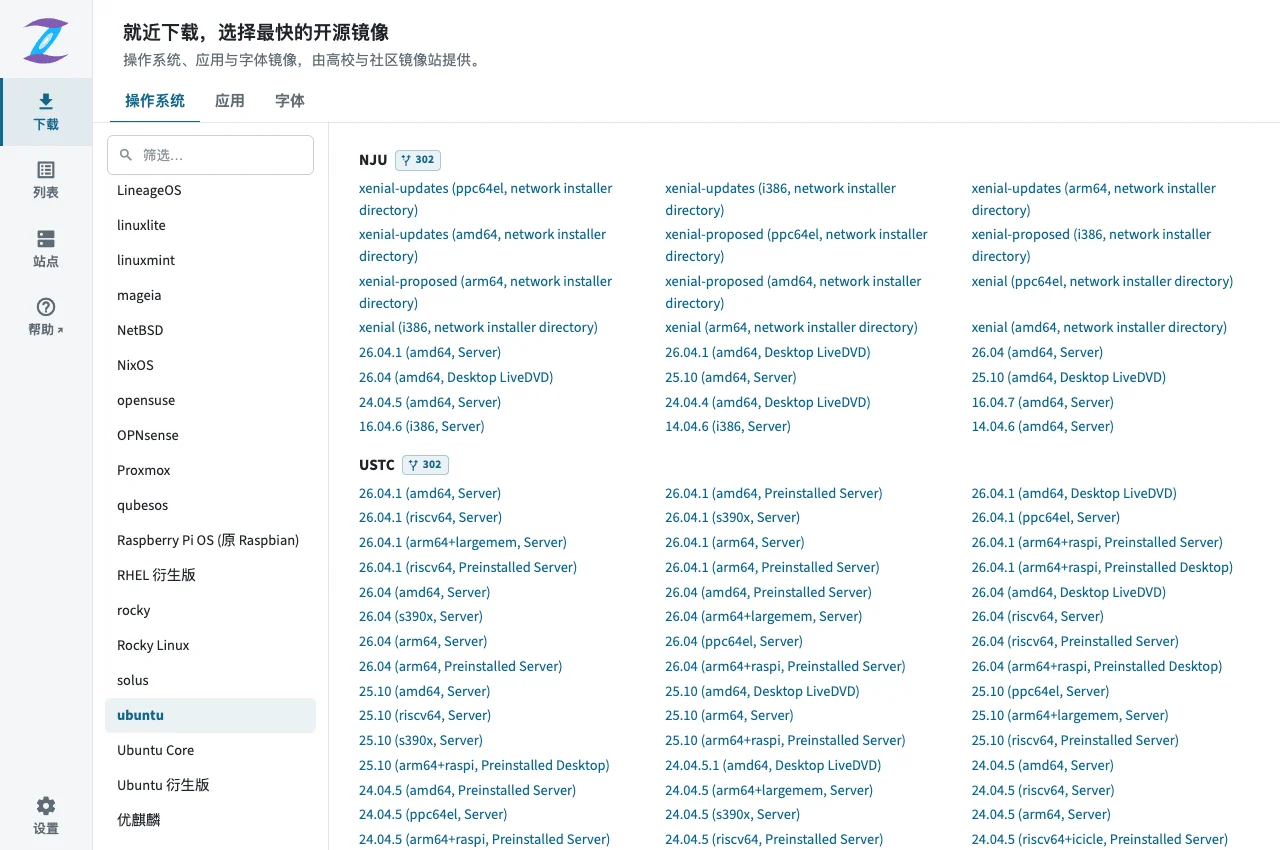1280x850 pixels.
Task: Select Raspberry Pi OS (原 Raspbian) entry
Action: [x=210, y=540]
